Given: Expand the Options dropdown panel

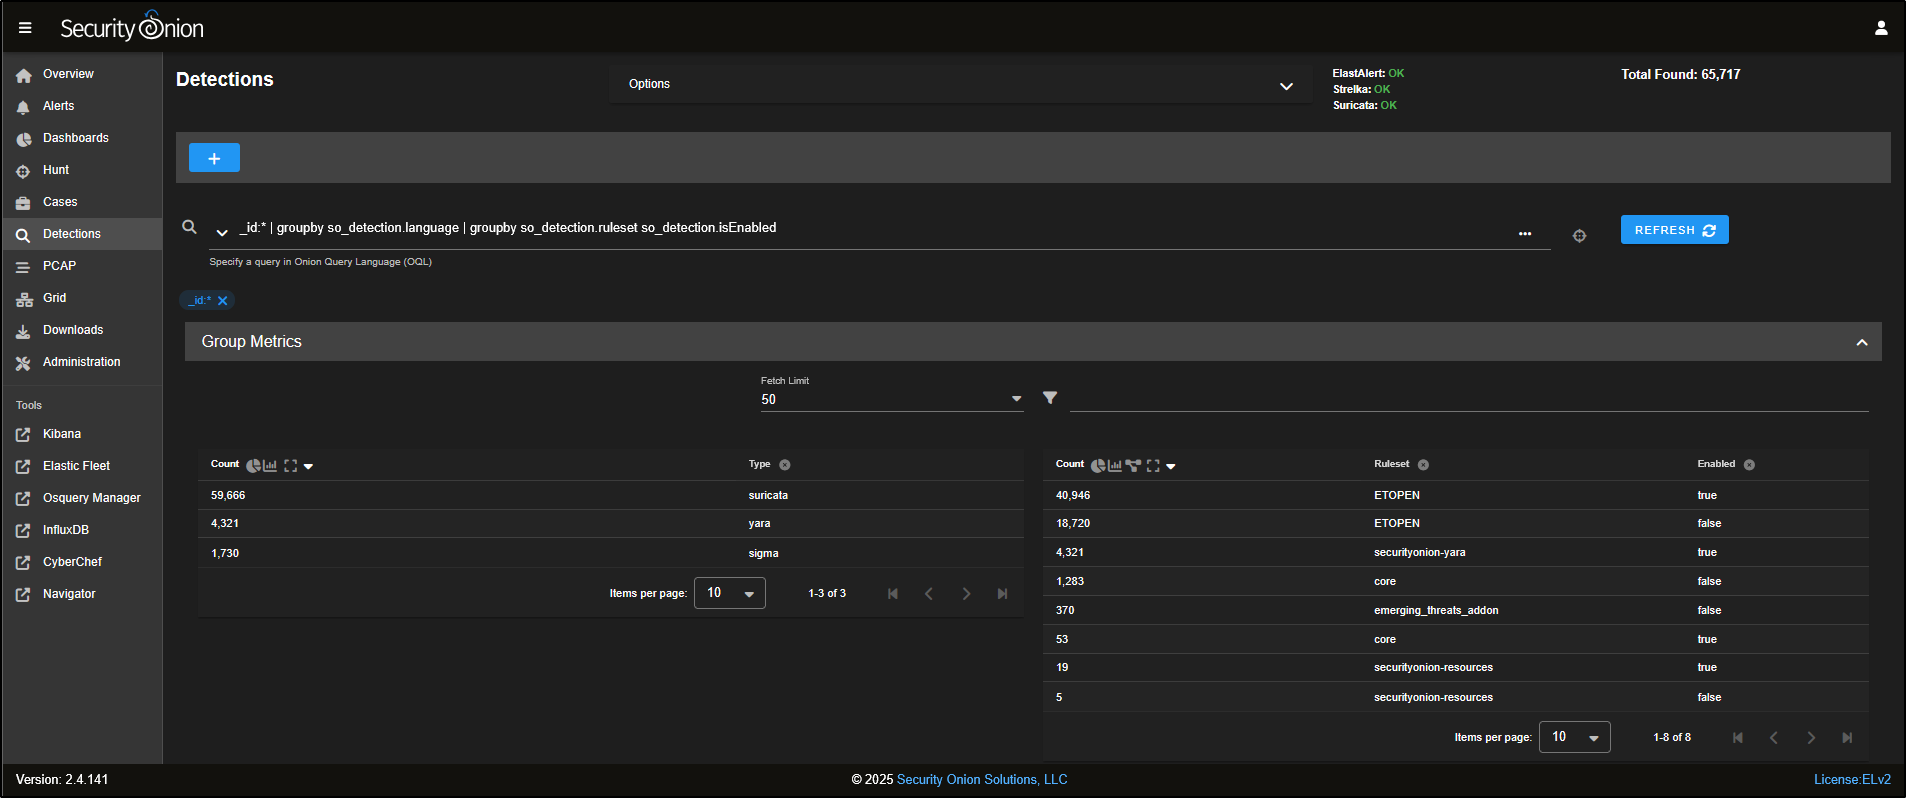Looking at the screenshot, I should click(x=1286, y=86).
